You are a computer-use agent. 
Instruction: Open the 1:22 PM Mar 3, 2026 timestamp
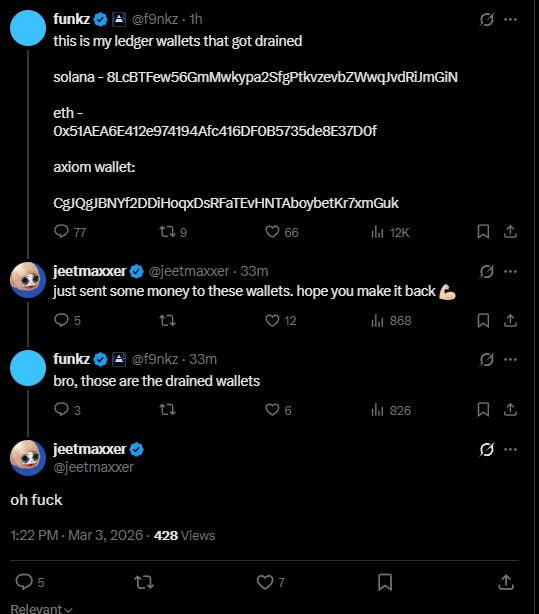tap(77, 535)
